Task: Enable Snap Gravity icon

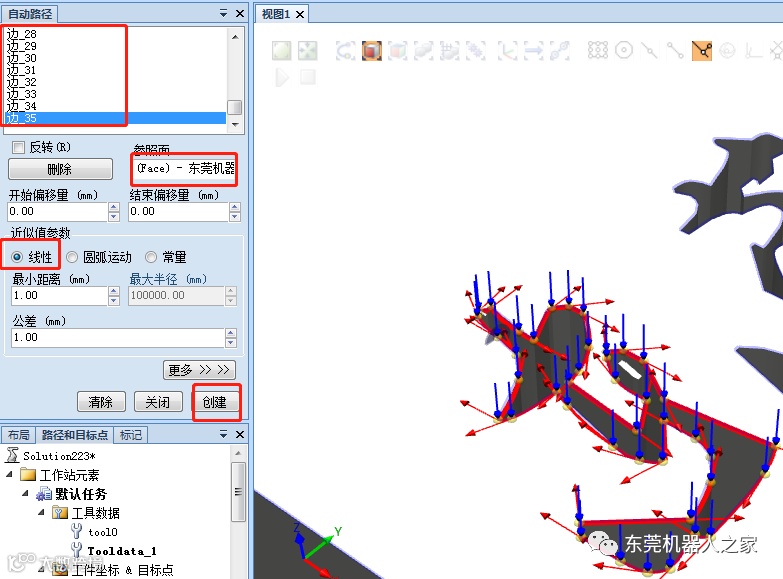Action: tap(728, 50)
